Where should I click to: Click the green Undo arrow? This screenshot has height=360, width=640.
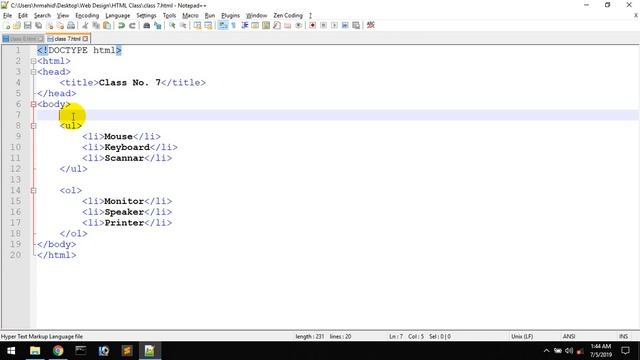point(121,25)
